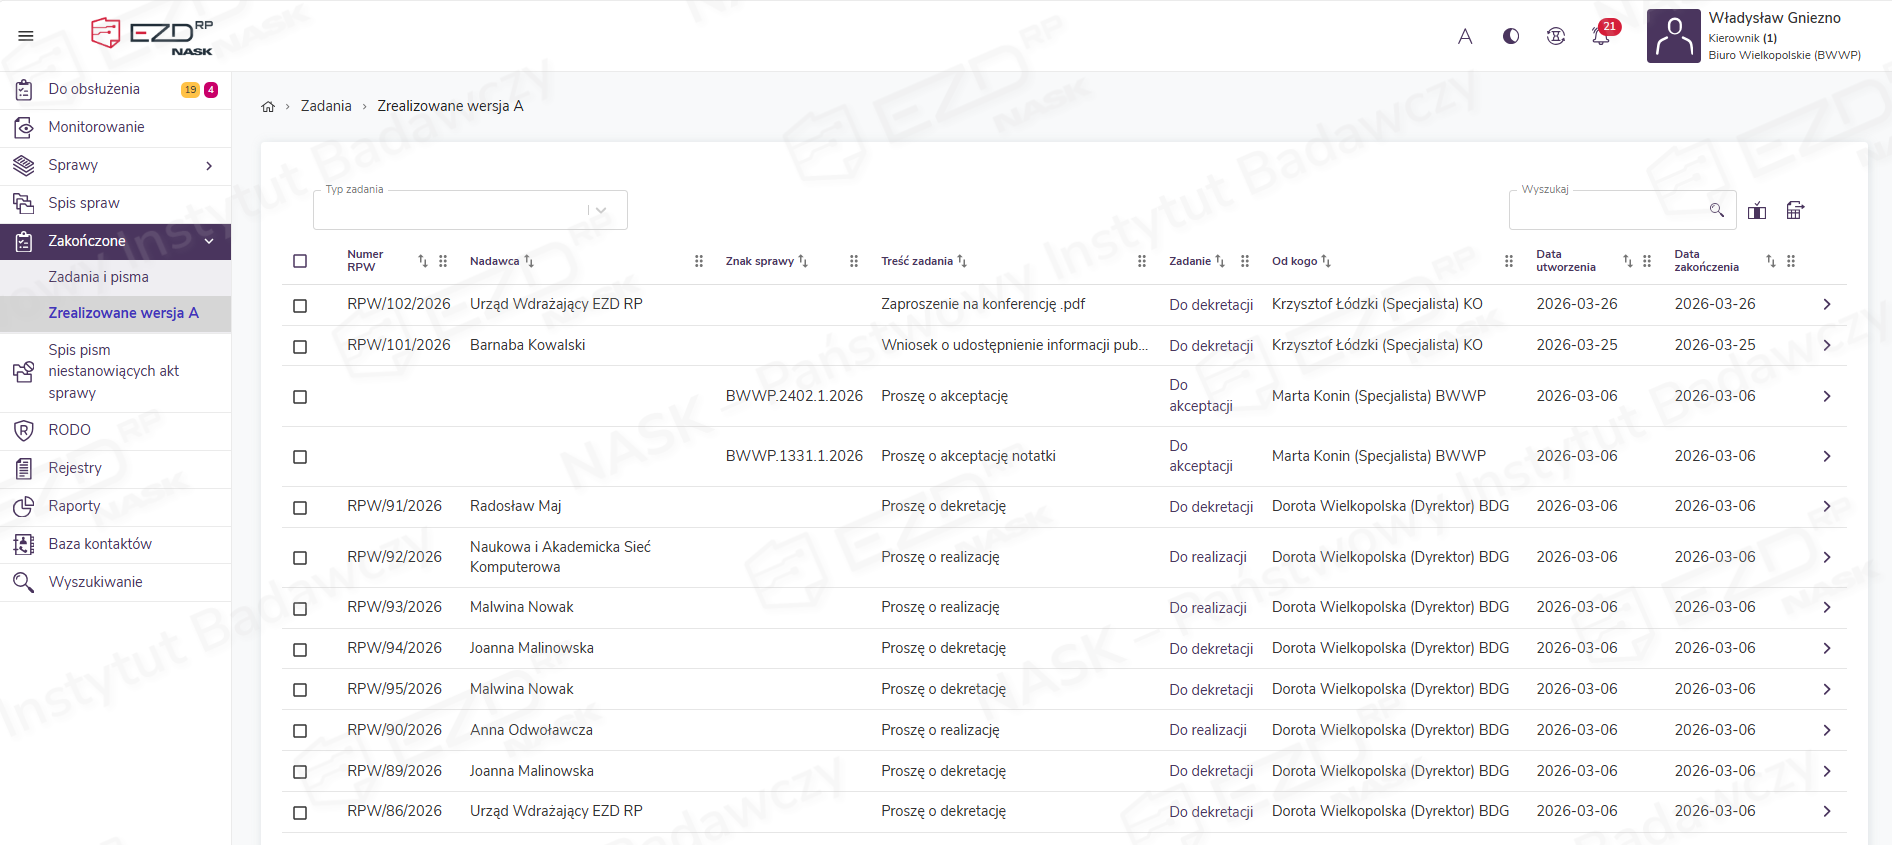This screenshot has width=1892, height=845.
Task: Open Władysław Gniezno user profile
Action: (1760, 36)
